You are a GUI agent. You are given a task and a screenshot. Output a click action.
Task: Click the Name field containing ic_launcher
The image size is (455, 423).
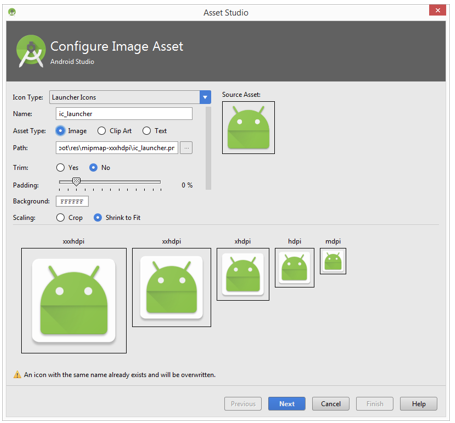point(124,114)
